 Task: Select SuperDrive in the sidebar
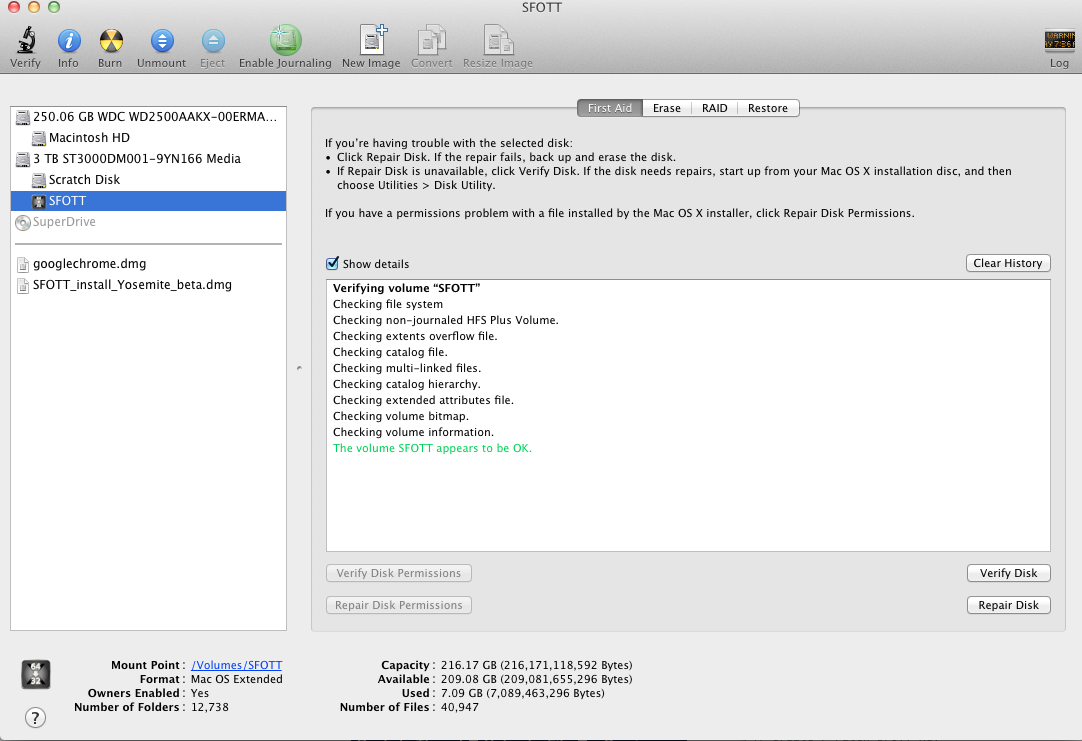click(148, 222)
